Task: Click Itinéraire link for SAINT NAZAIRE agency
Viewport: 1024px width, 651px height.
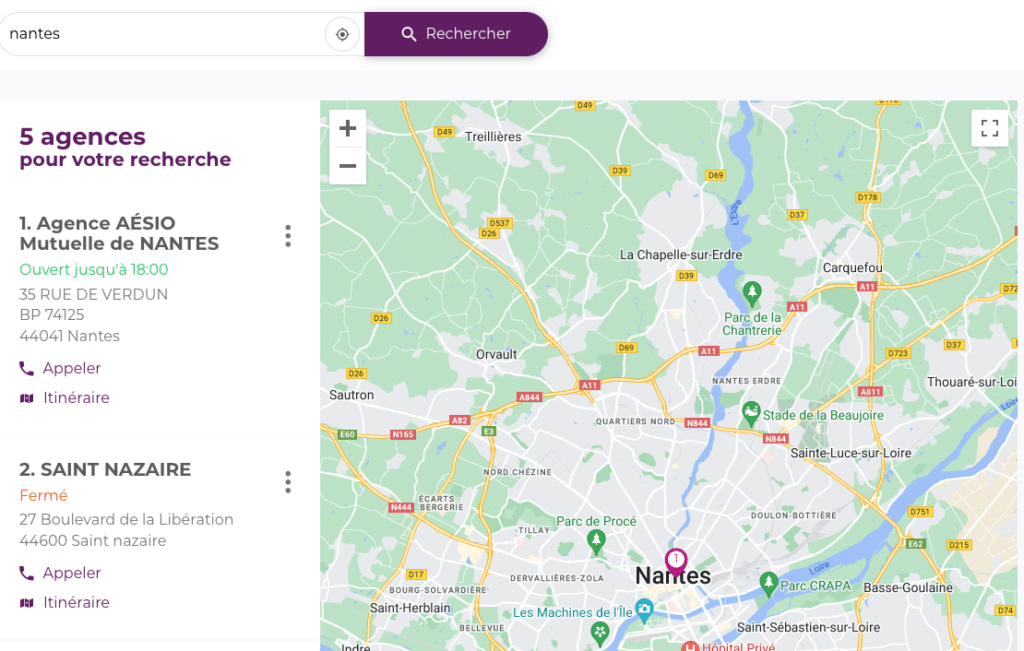Action: 76,602
